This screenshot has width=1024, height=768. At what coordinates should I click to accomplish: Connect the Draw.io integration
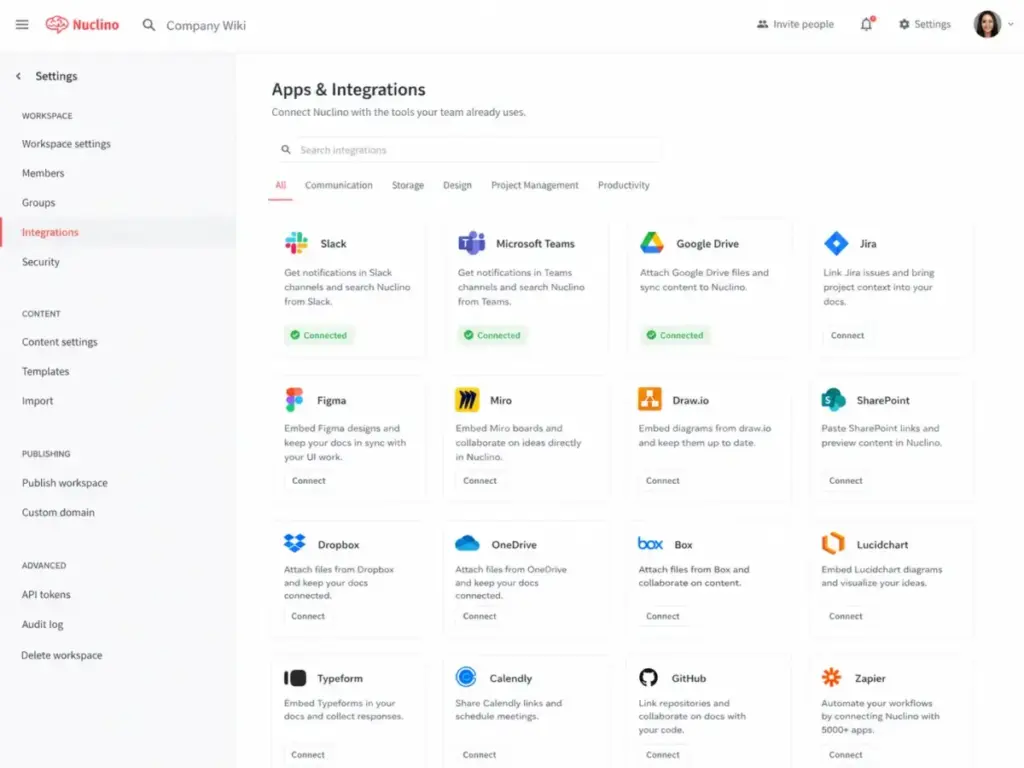663,481
